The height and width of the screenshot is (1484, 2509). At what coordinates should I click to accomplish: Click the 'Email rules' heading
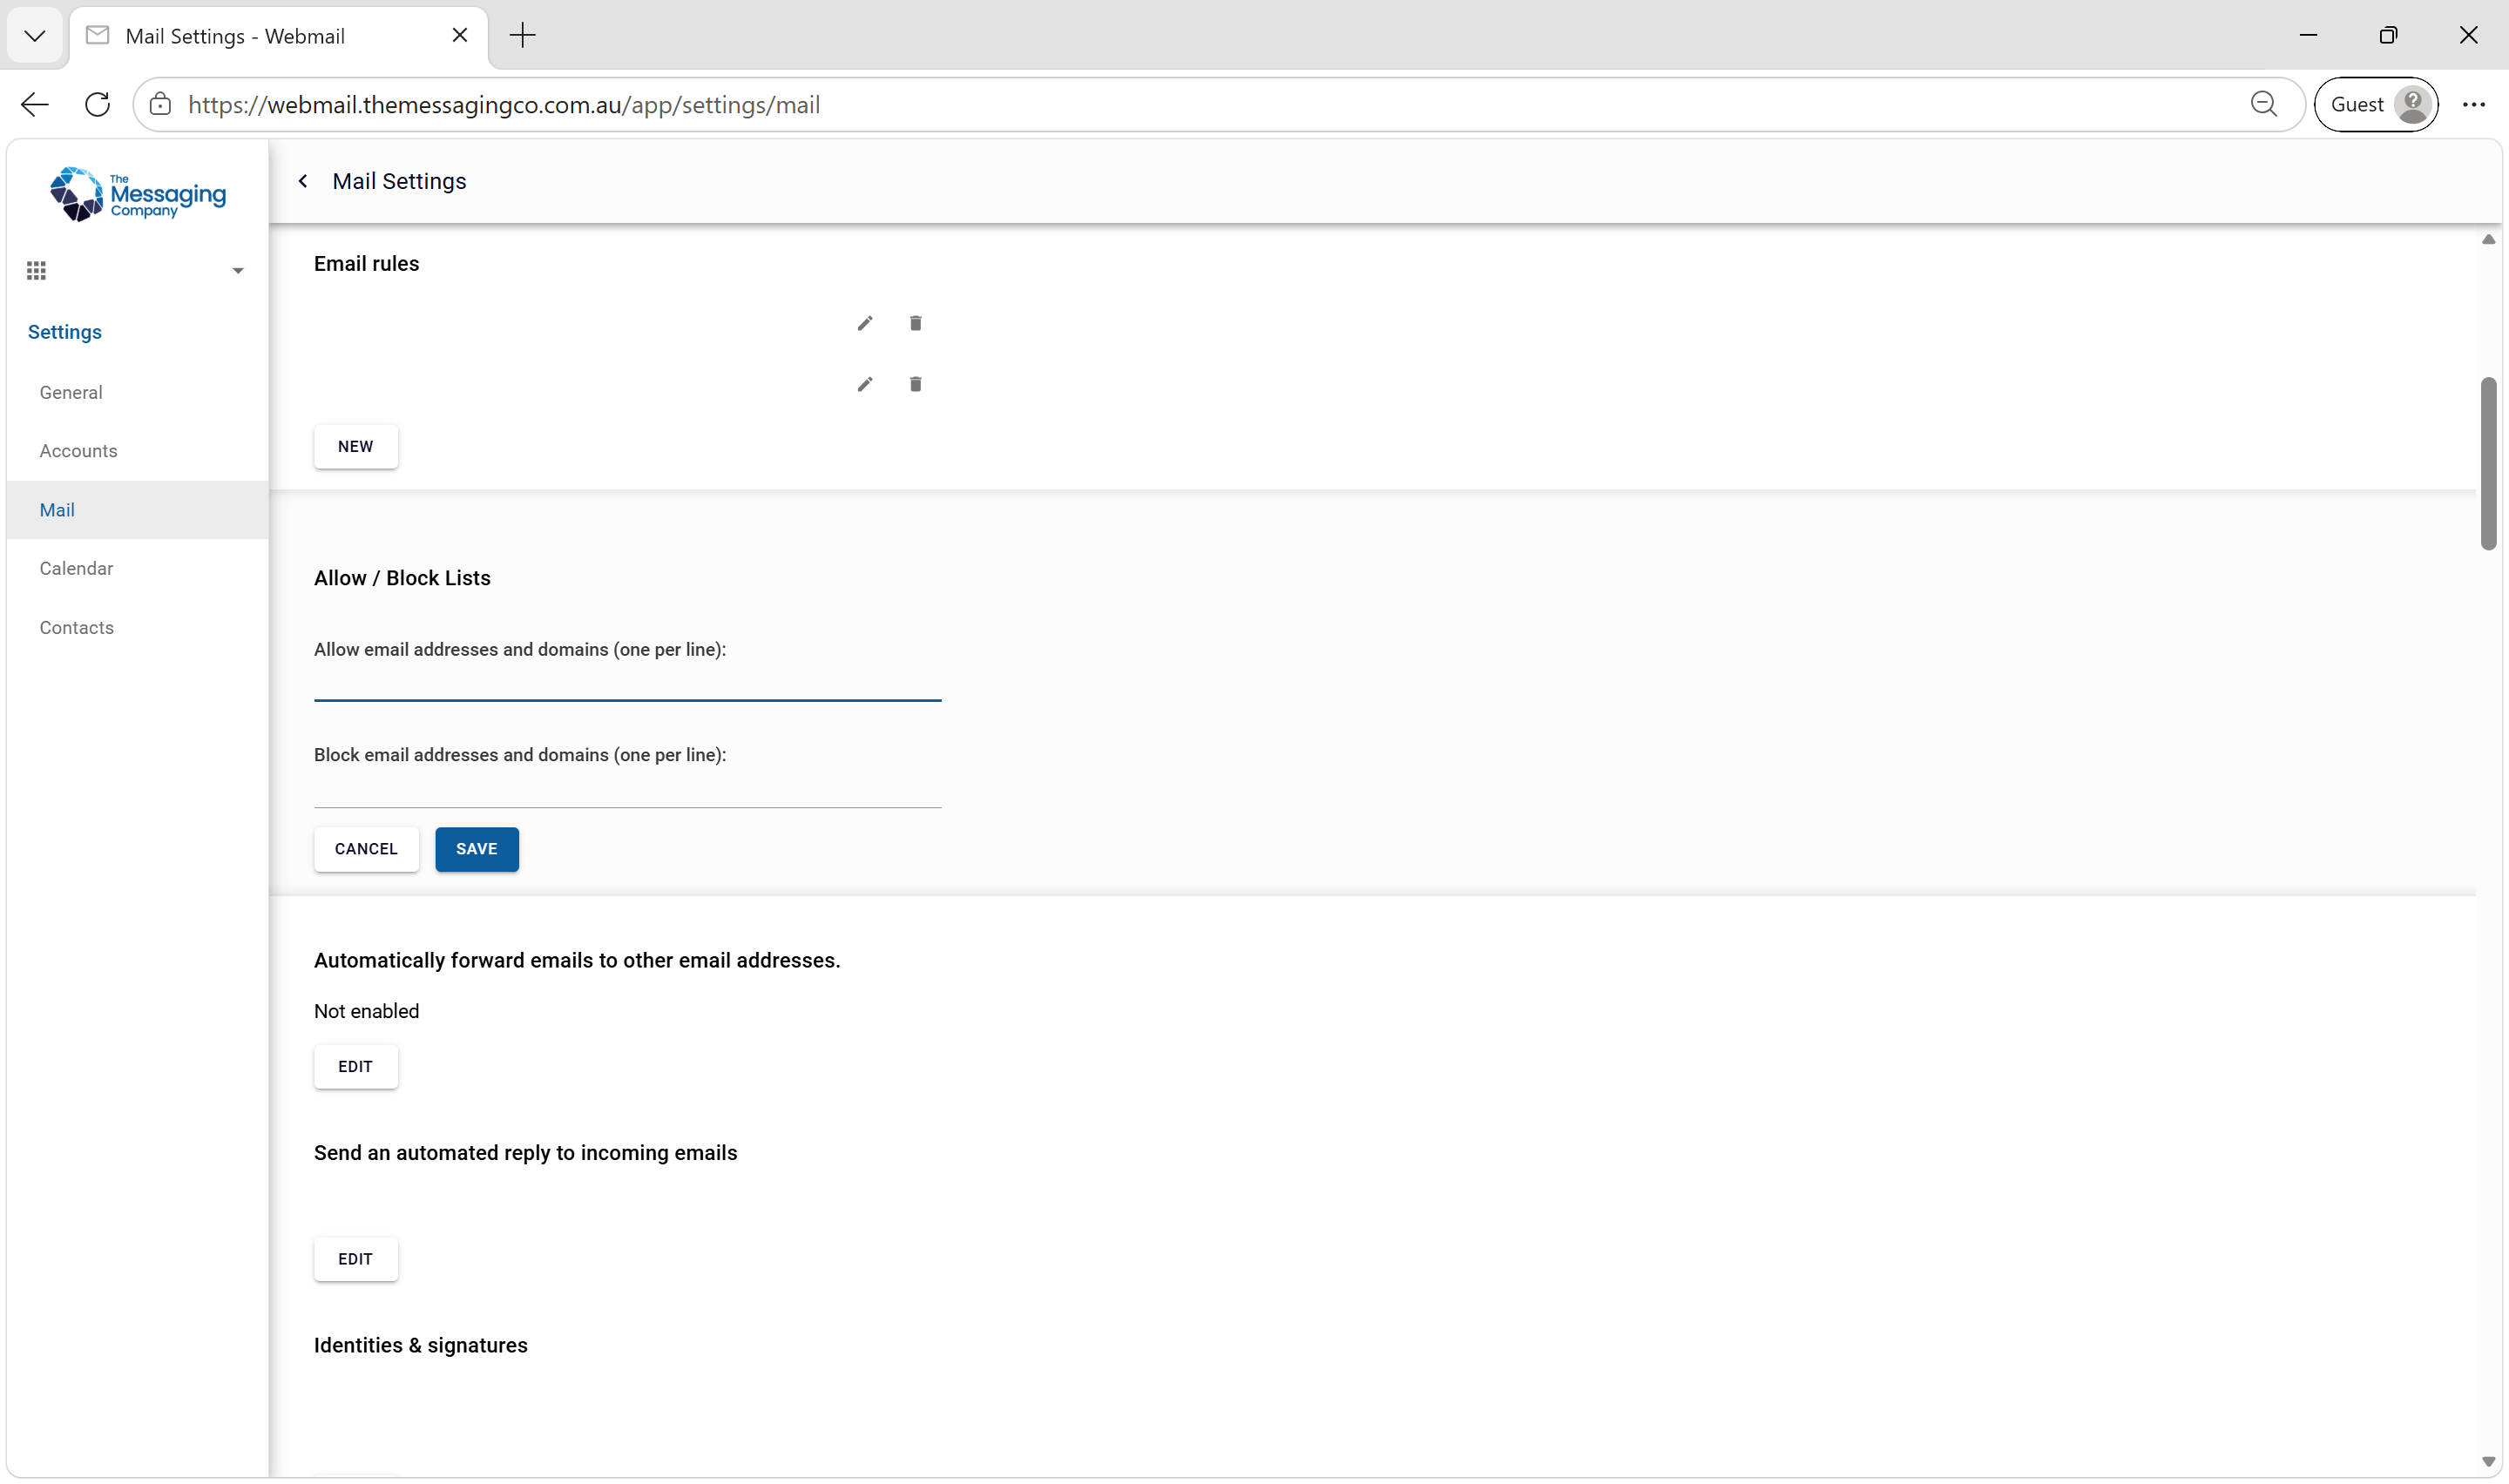tap(367, 264)
